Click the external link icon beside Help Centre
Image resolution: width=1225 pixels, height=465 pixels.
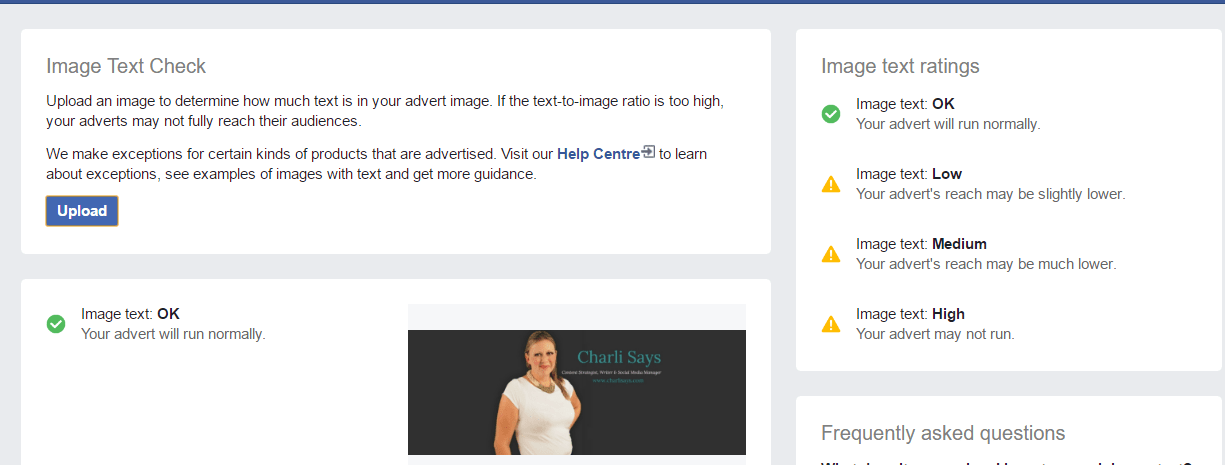pyautogui.click(x=648, y=153)
